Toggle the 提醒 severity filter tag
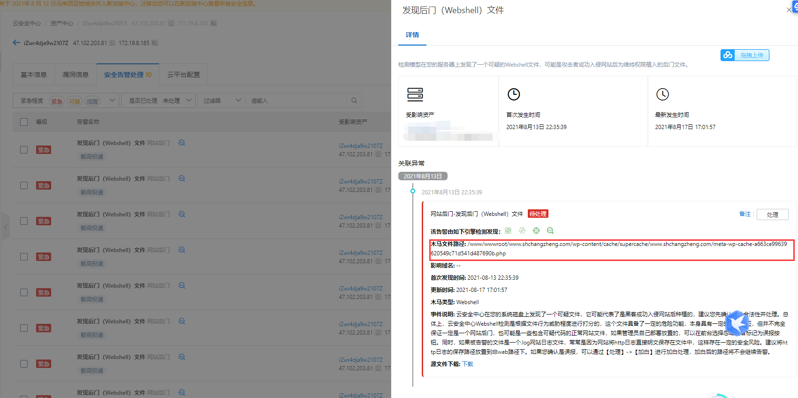 tap(92, 101)
